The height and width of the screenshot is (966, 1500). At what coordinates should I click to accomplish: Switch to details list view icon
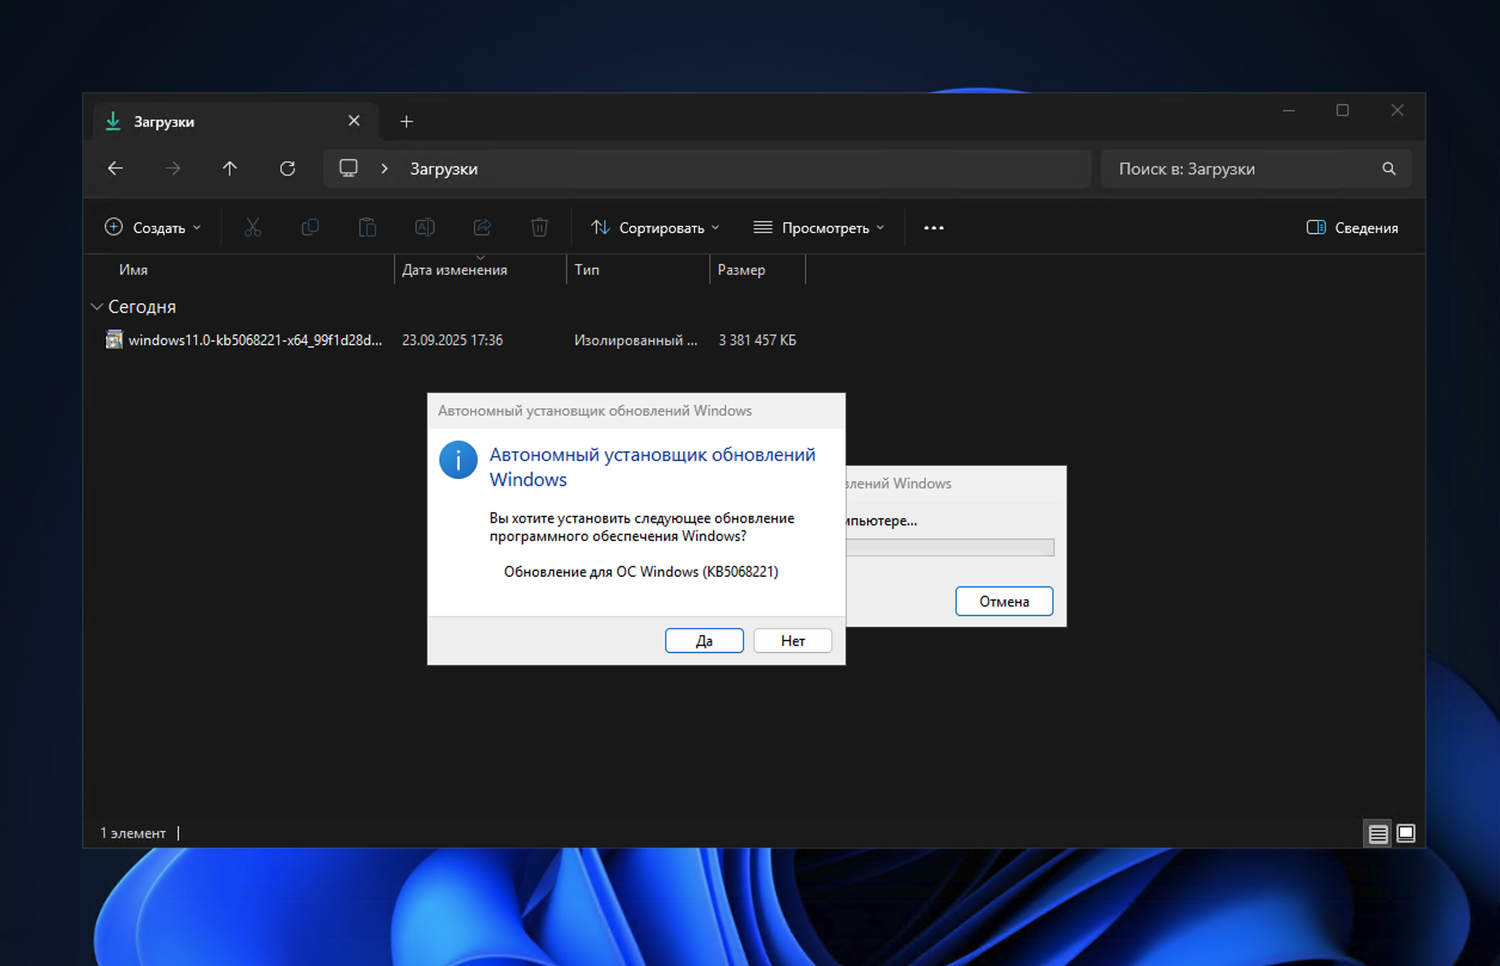pos(1378,834)
